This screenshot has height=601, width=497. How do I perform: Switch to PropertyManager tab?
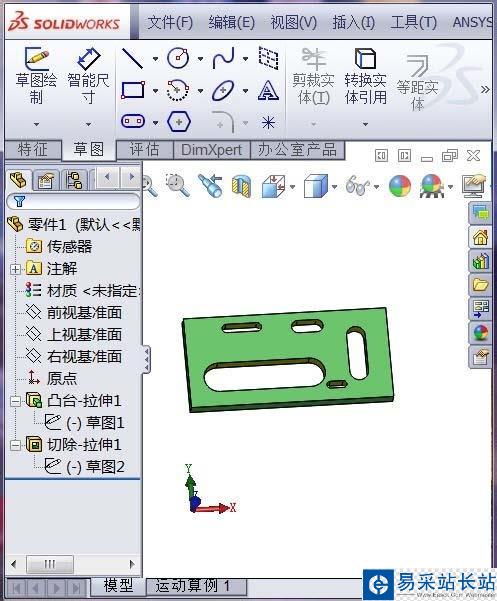click(46, 180)
